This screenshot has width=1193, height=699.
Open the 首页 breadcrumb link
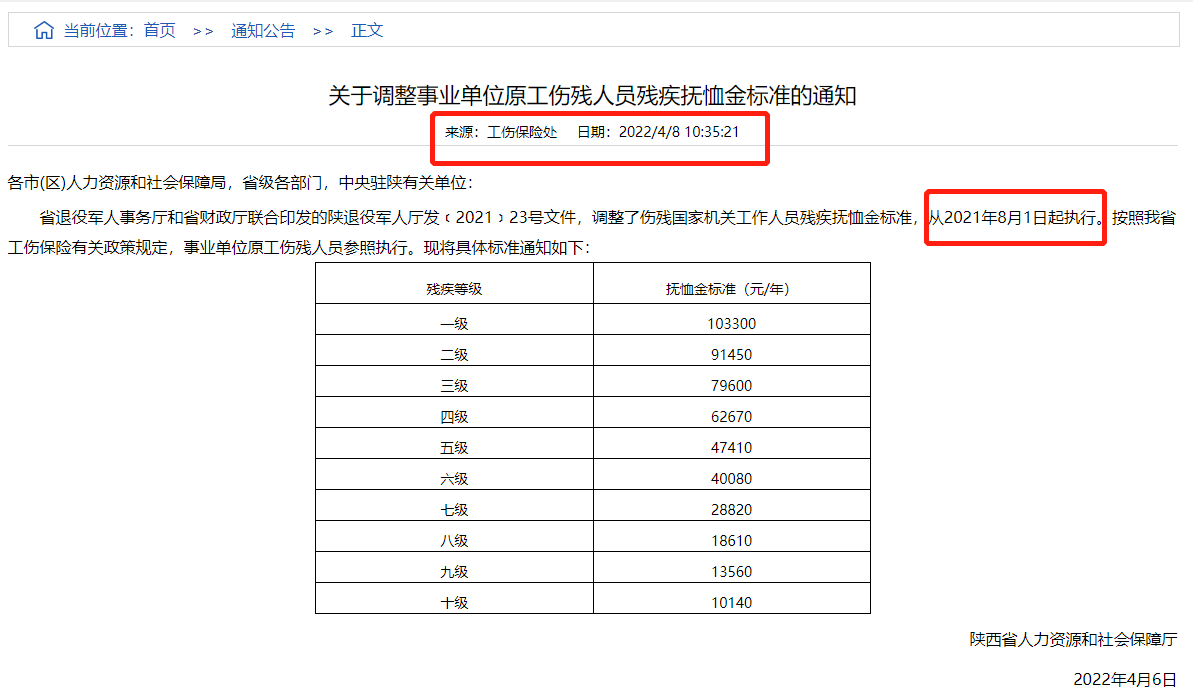point(160,30)
